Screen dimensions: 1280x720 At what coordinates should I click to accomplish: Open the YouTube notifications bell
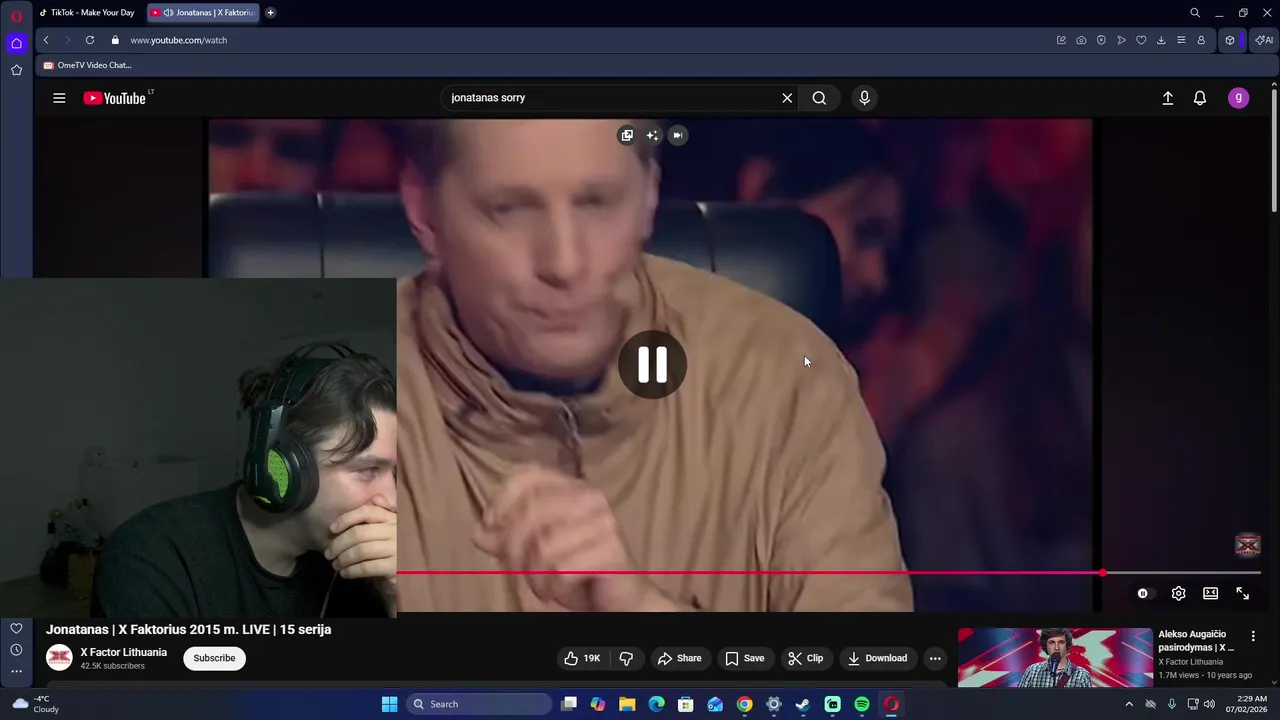pyautogui.click(x=1200, y=98)
